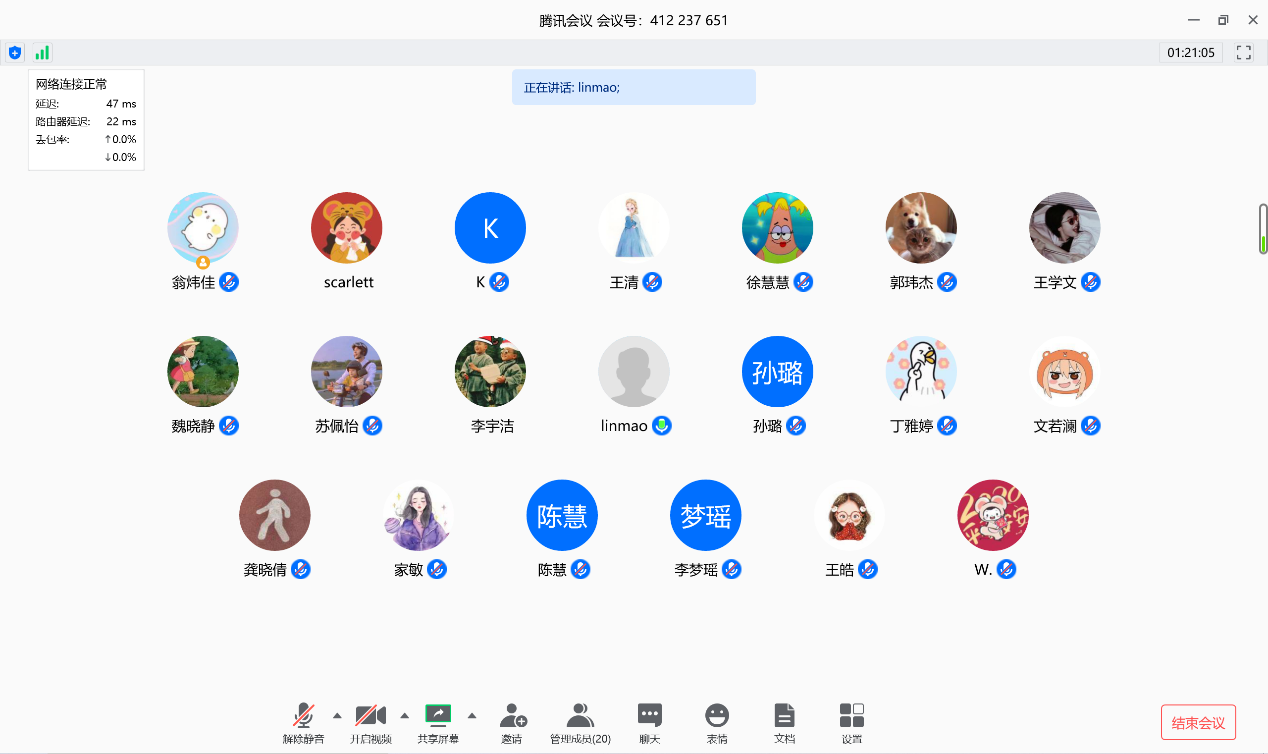Enter full screen using top-right icon
This screenshot has width=1268, height=754.
pyautogui.click(x=1244, y=53)
